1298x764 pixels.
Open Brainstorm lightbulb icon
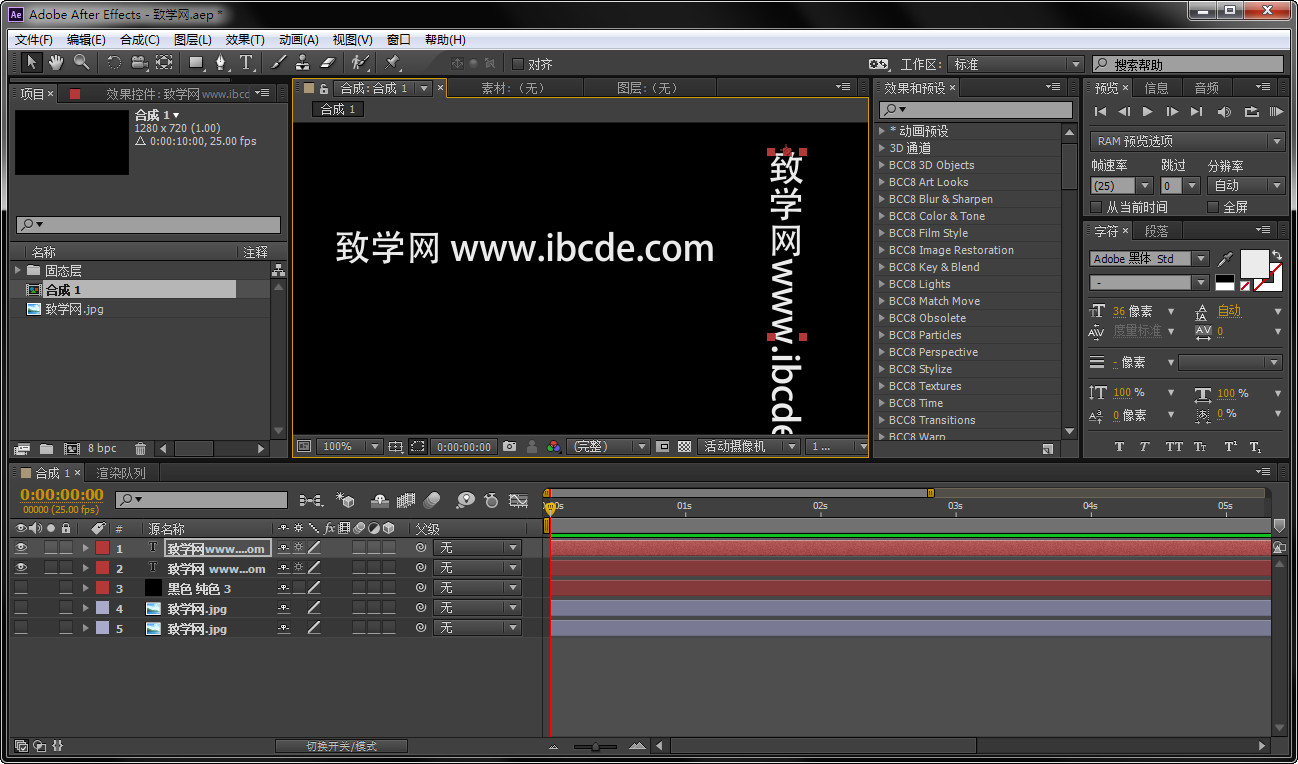tap(465, 500)
